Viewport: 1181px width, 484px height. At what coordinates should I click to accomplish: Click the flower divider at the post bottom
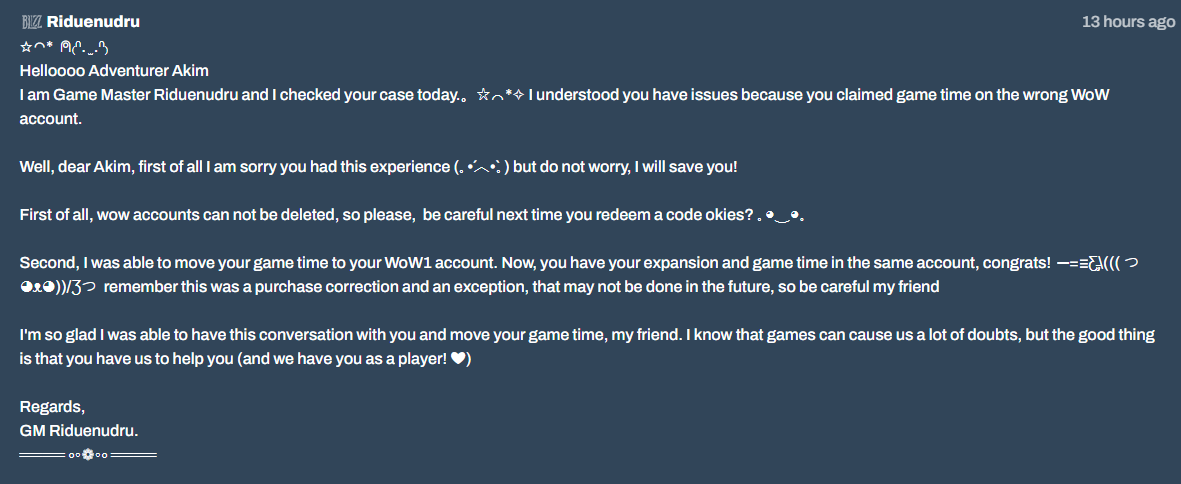[x=88, y=456]
